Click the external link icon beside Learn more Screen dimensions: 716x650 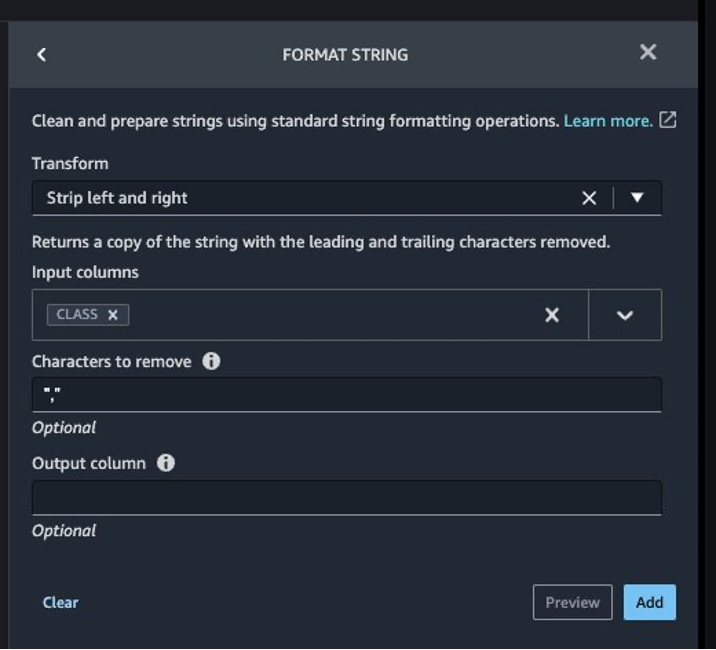click(x=668, y=120)
